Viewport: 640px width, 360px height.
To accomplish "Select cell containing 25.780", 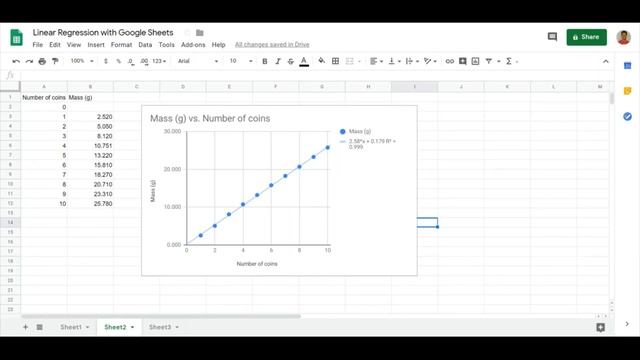I will point(91,204).
